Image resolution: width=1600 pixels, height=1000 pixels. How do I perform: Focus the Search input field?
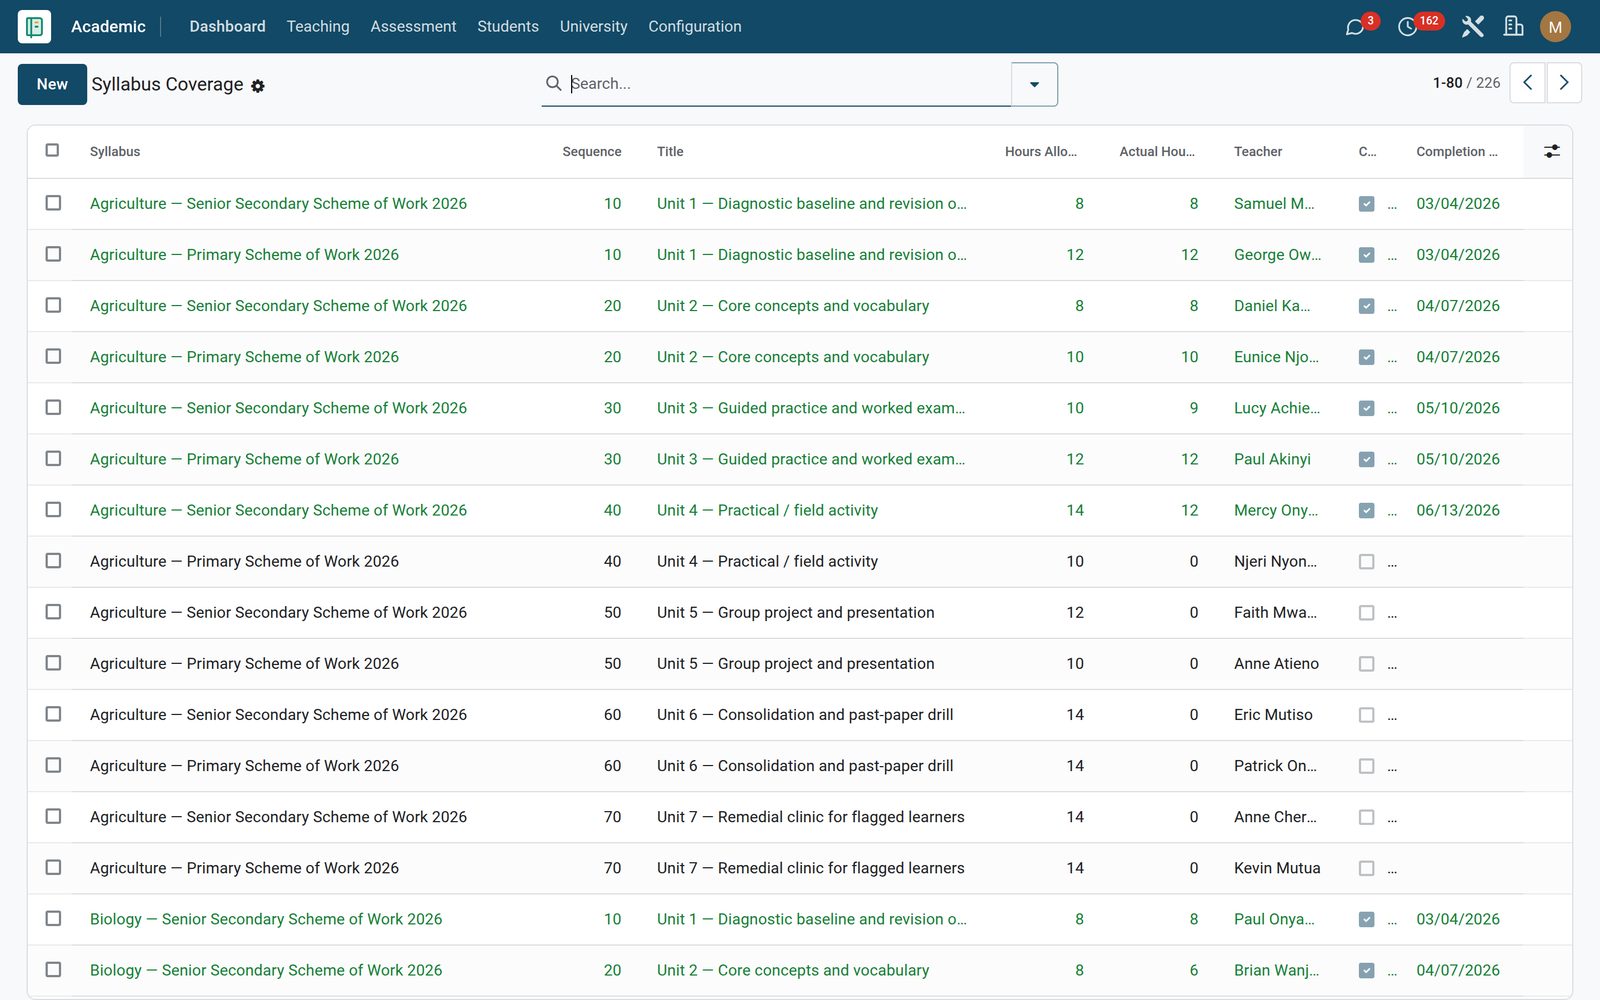pos(788,84)
